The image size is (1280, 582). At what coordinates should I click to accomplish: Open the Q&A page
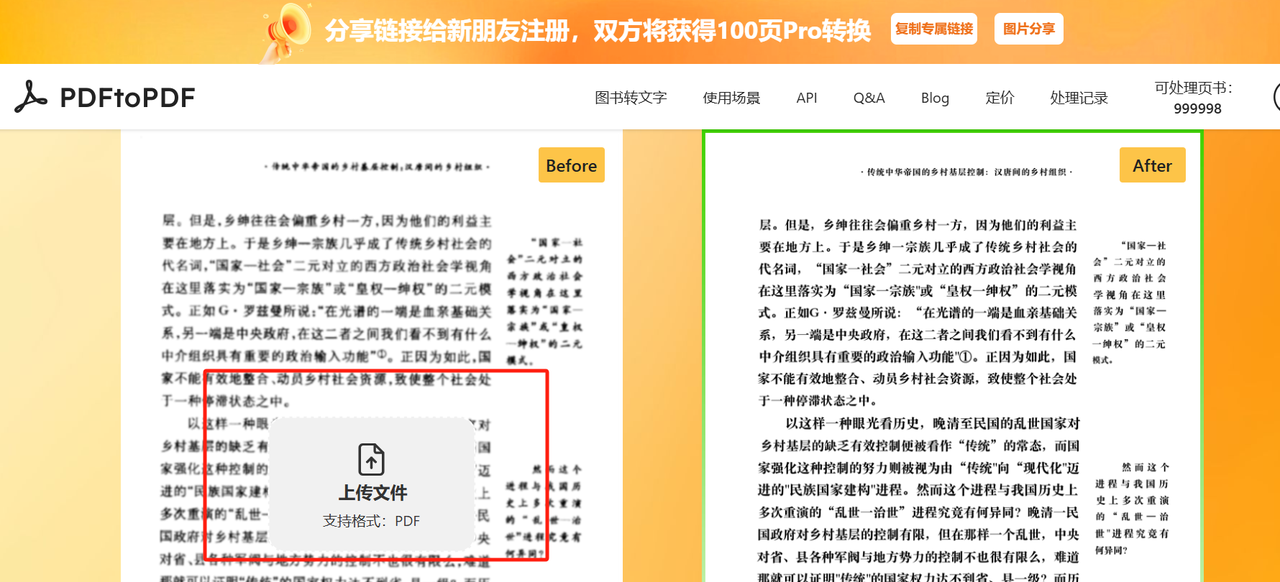869,98
